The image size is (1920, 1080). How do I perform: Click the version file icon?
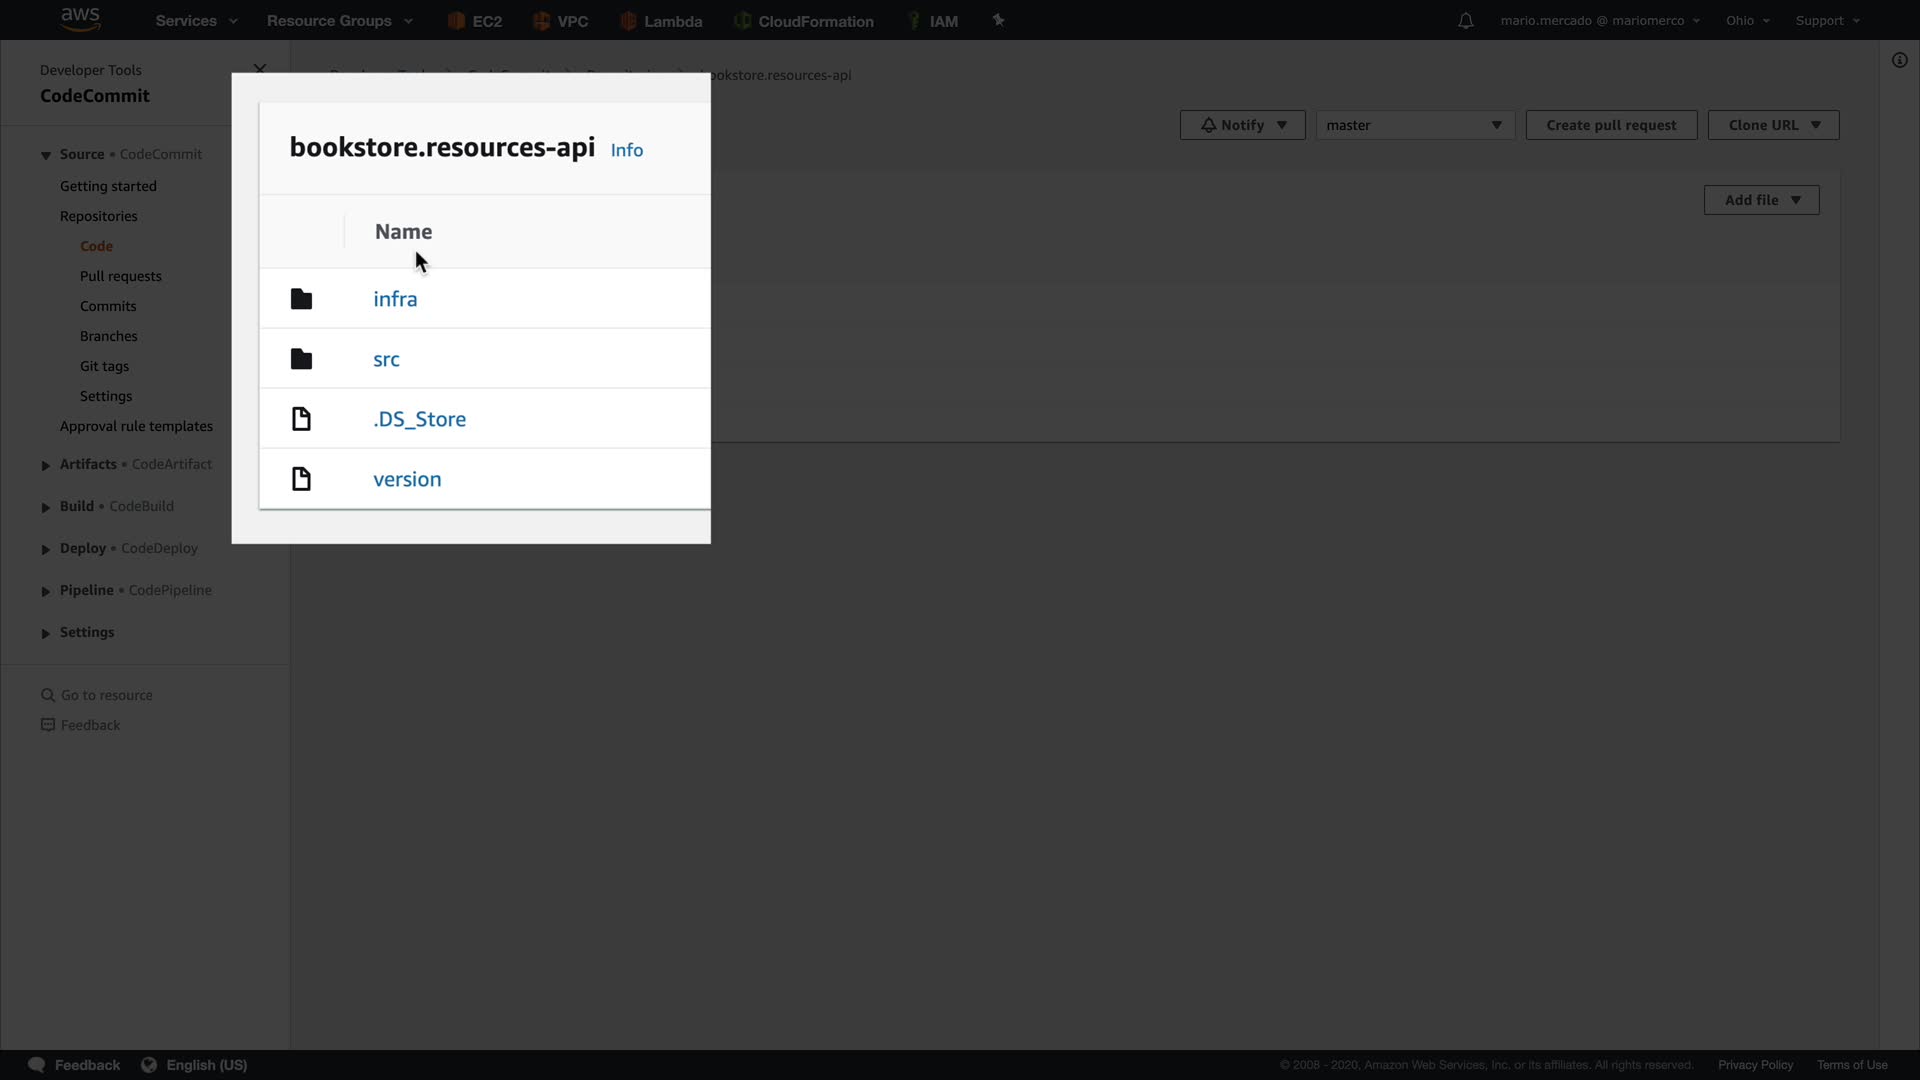(301, 479)
